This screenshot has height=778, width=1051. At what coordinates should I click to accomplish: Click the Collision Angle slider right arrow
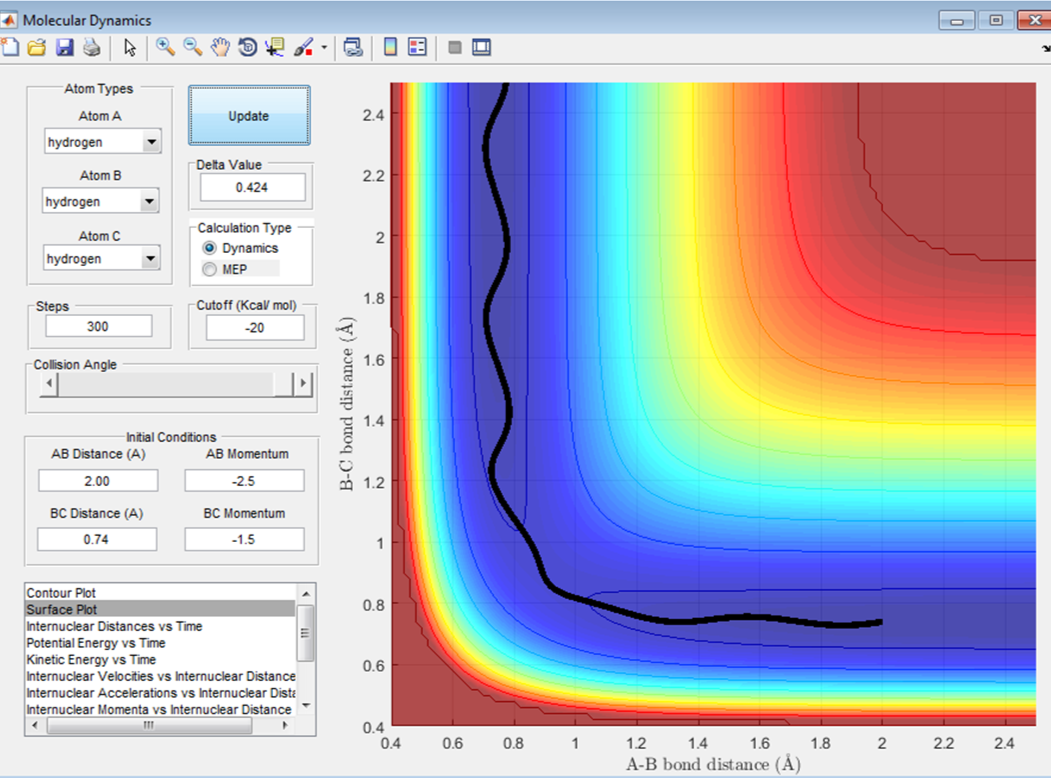[x=303, y=384]
